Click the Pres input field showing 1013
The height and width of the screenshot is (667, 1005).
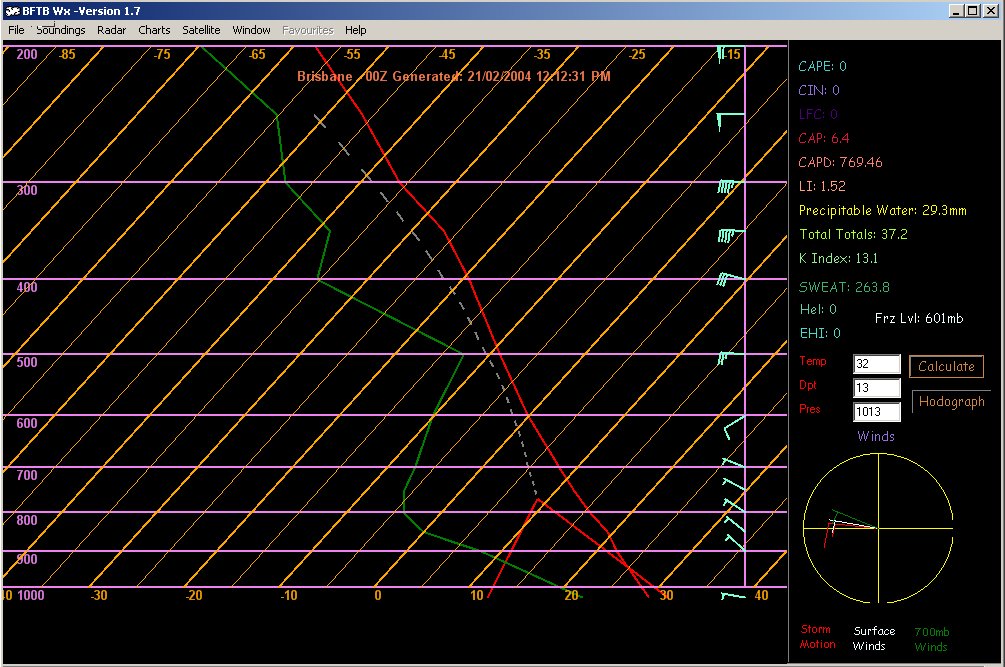pyautogui.click(x=877, y=412)
